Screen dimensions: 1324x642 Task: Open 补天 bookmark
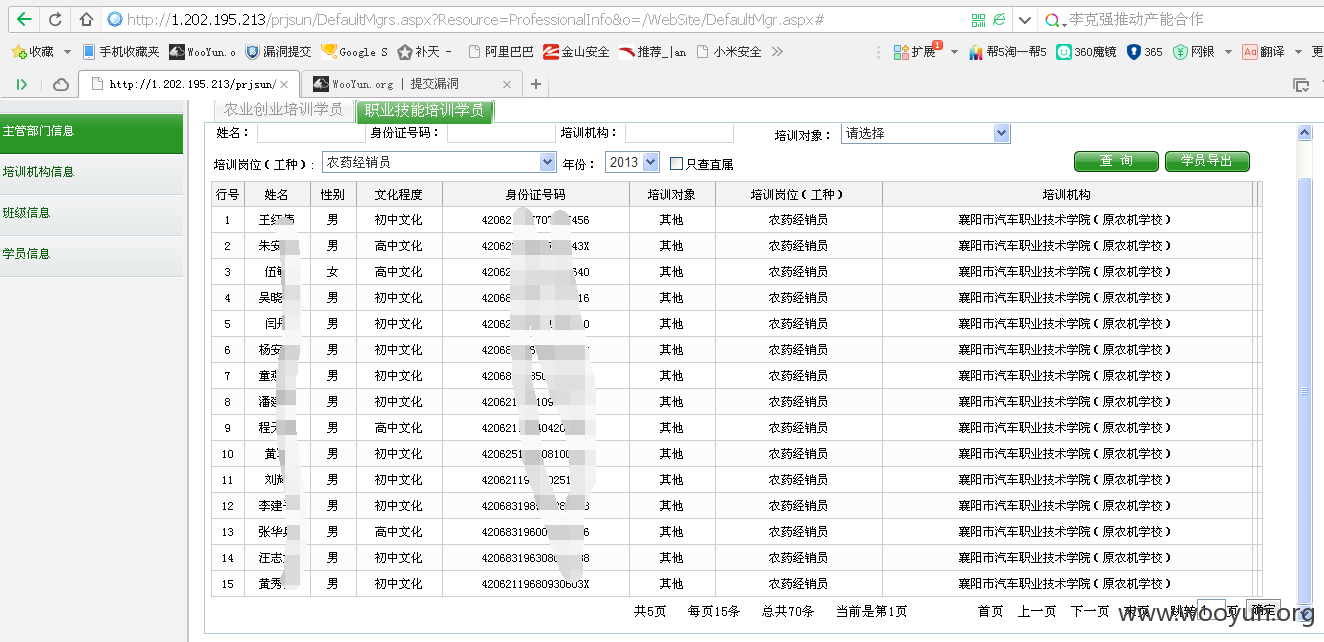click(425, 51)
